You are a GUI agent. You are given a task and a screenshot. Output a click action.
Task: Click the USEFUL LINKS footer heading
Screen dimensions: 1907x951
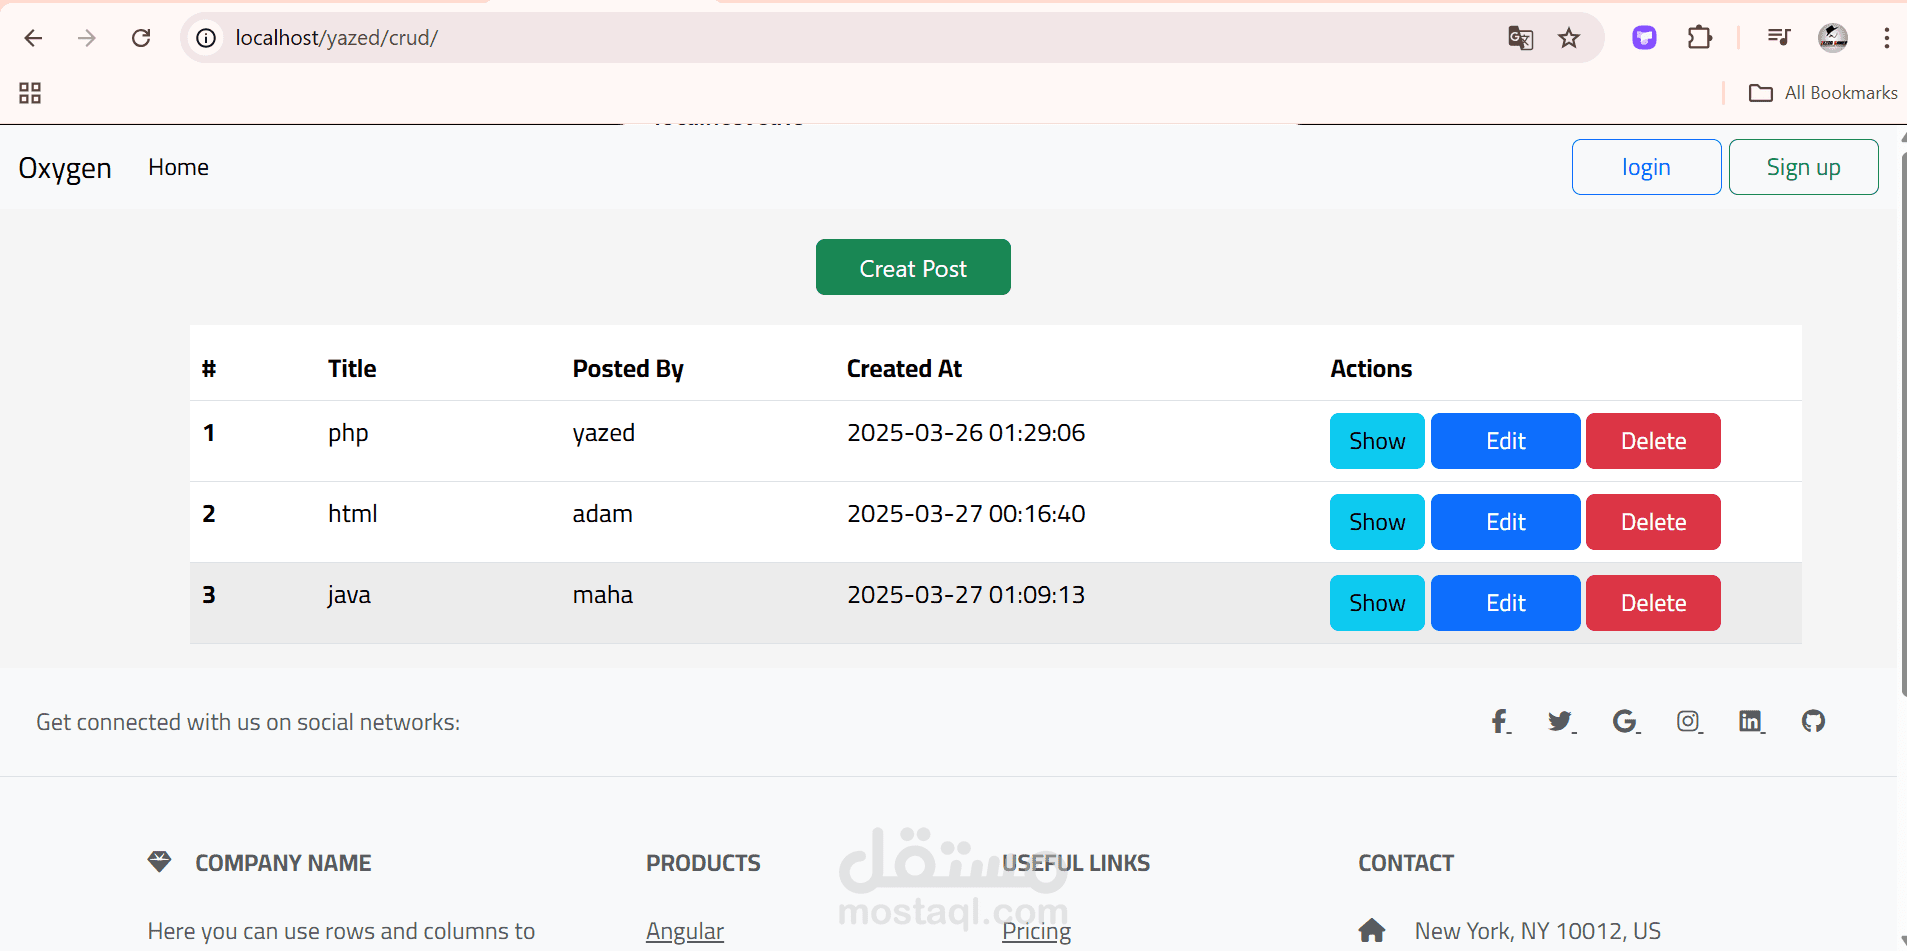tap(1076, 863)
